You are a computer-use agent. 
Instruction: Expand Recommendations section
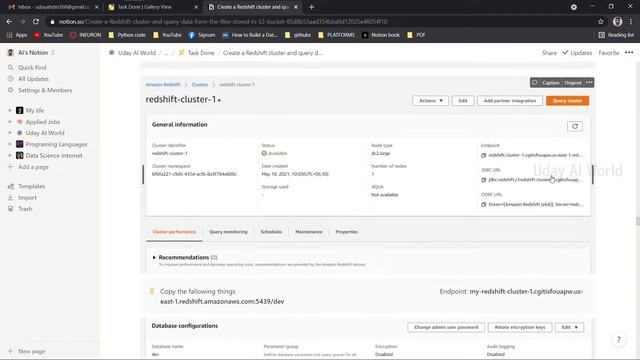click(154, 258)
